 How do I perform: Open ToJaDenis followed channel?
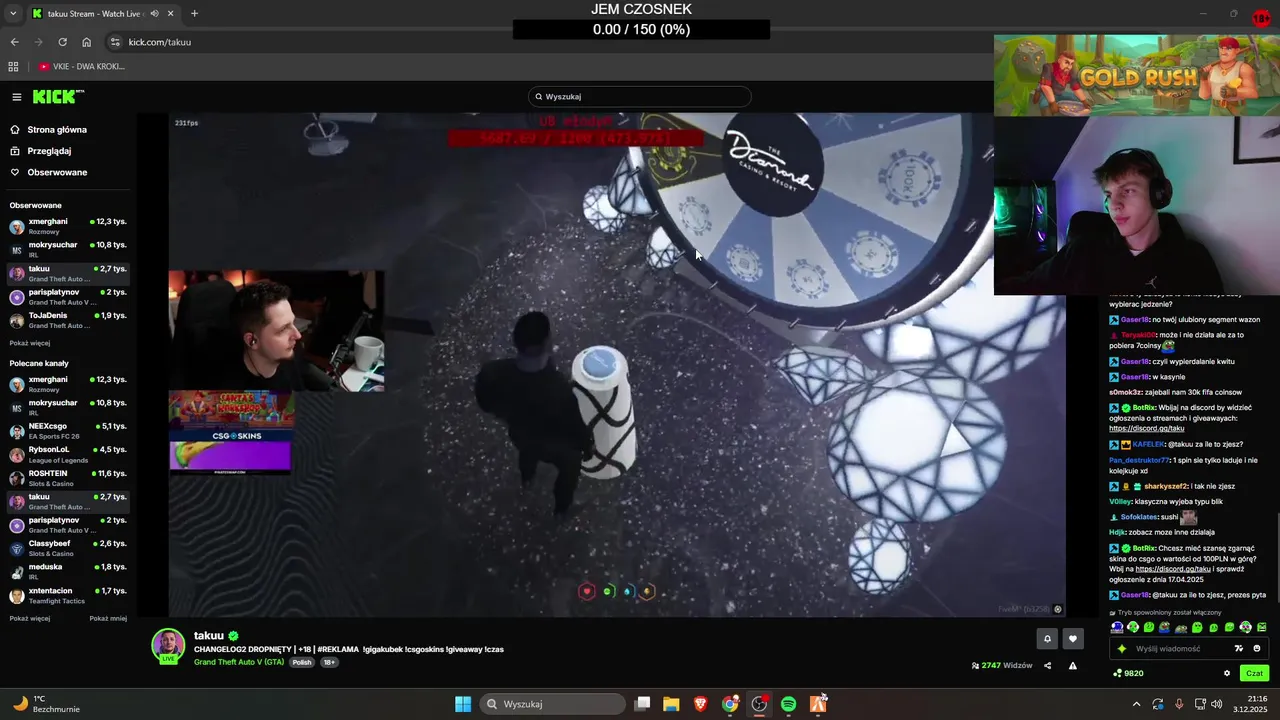pyautogui.click(x=68, y=320)
